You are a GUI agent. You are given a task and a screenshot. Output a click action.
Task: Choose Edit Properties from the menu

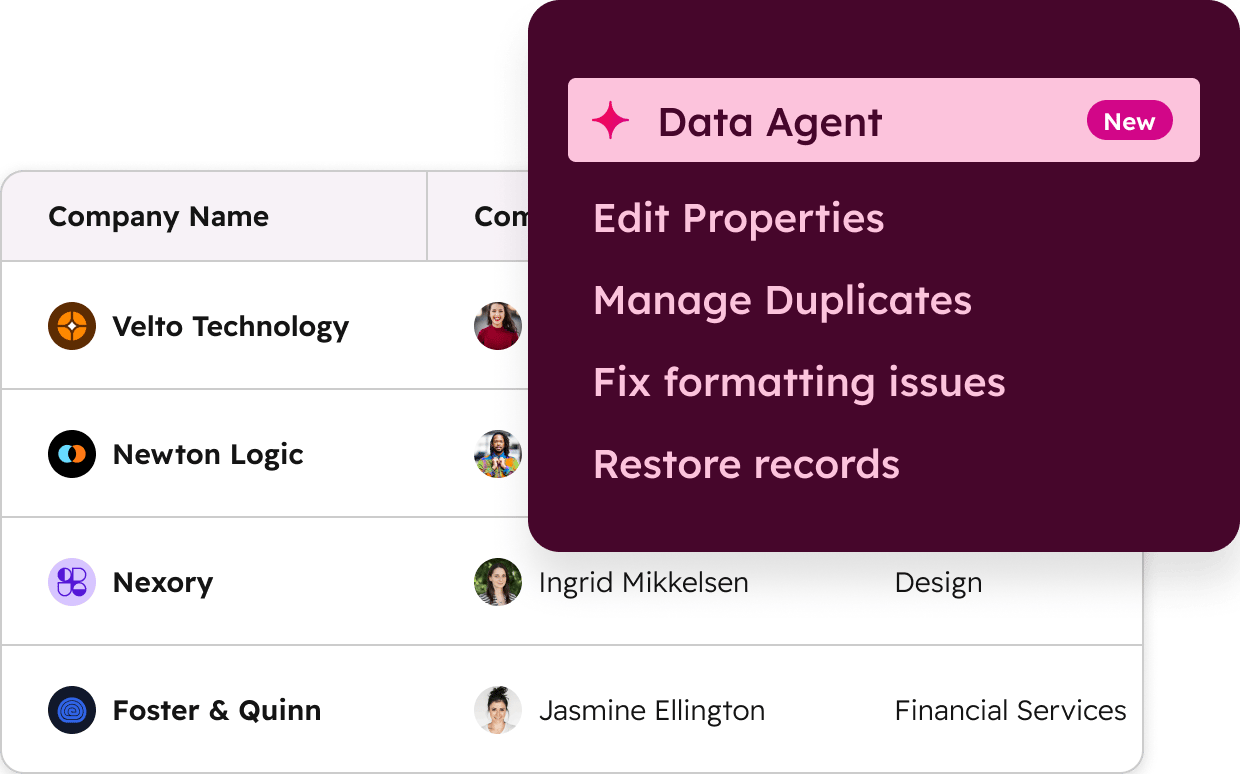coord(738,218)
